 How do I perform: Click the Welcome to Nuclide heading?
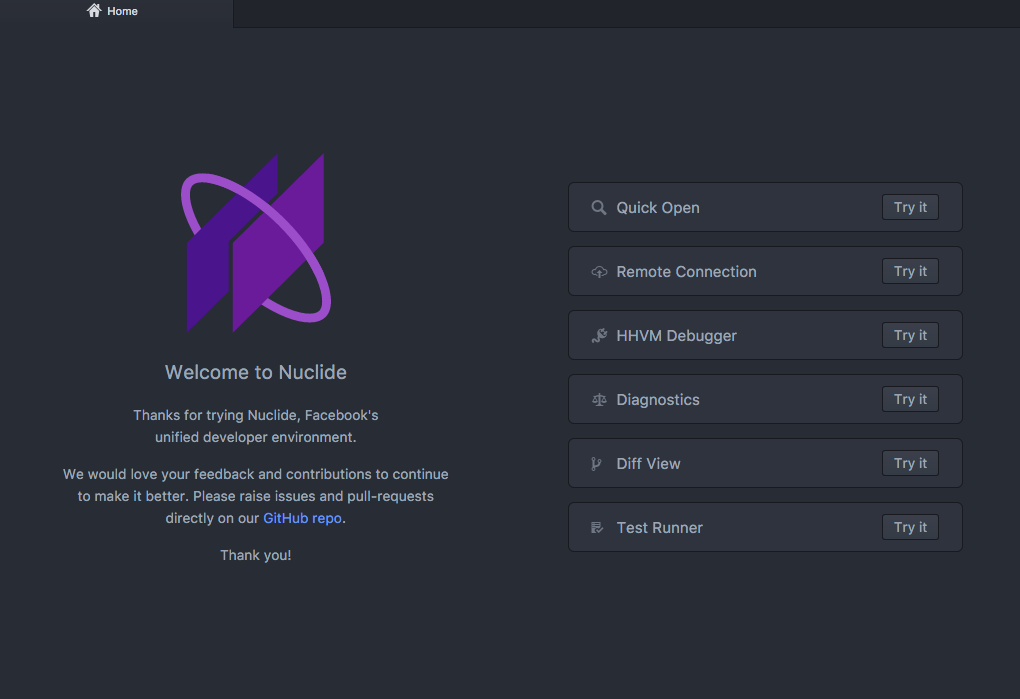[x=256, y=372]
